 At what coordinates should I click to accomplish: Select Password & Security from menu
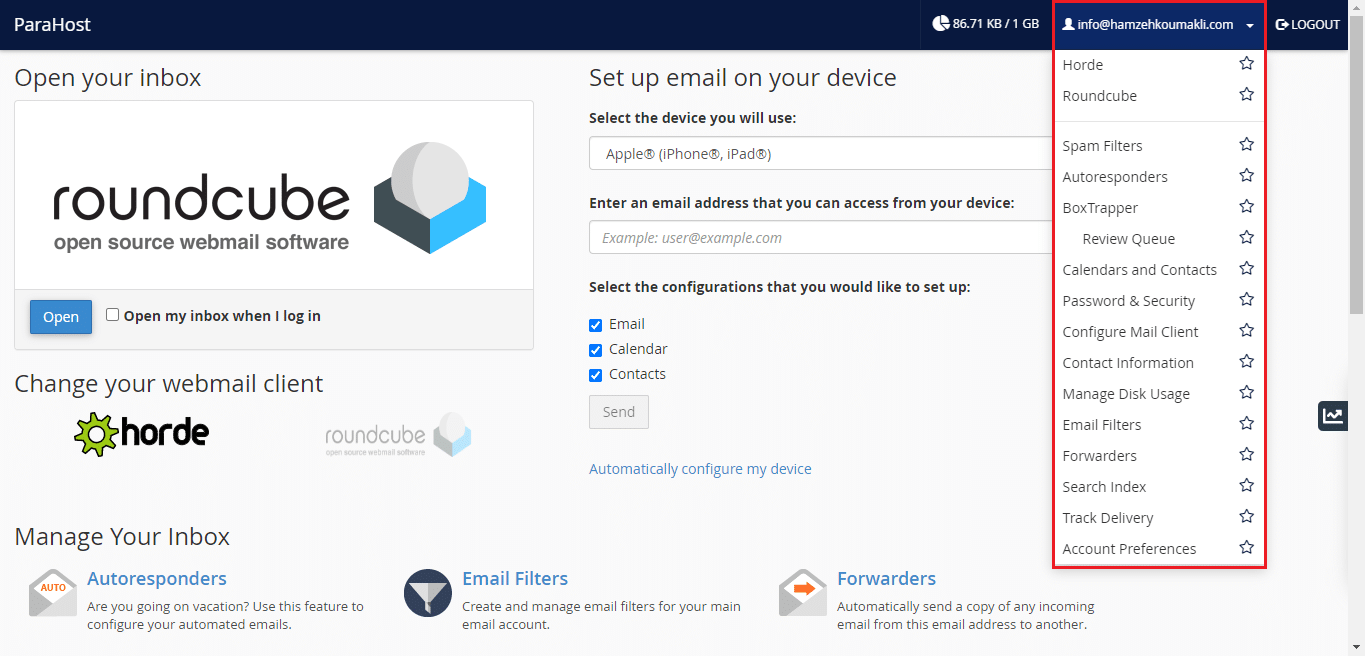(x=1128, y=301)
